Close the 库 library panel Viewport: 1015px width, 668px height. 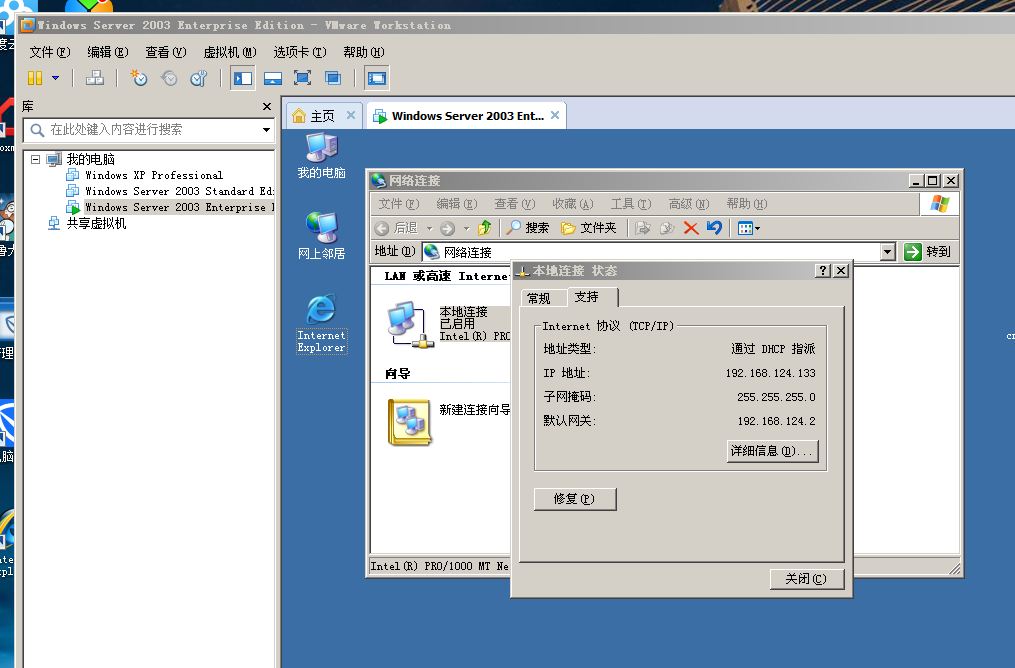[x=267, y=106]
